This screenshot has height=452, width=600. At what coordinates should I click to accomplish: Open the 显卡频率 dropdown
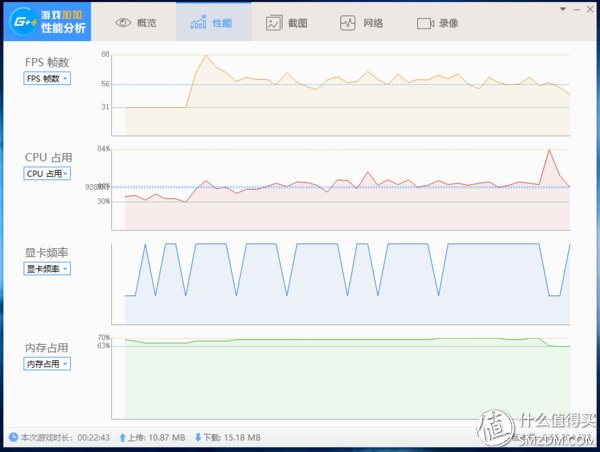(x=47, y=269)
